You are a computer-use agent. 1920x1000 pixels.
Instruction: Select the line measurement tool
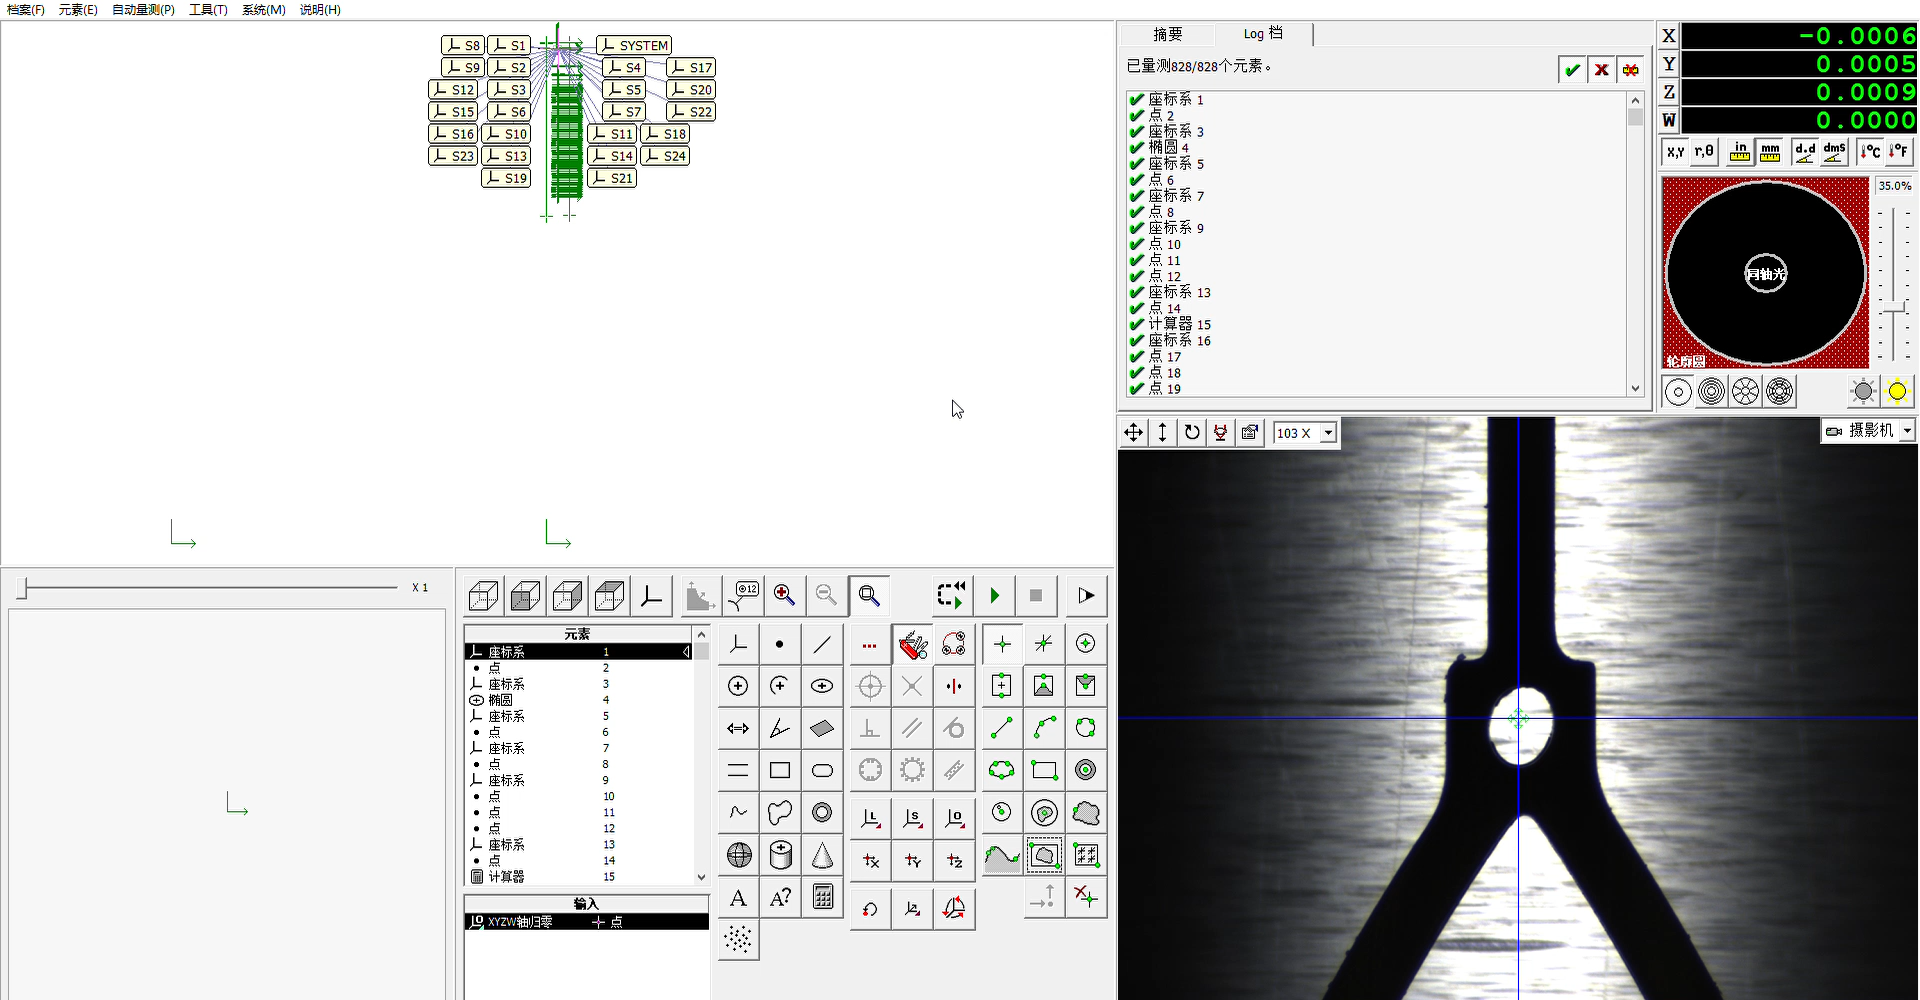[x=822, y=644]
